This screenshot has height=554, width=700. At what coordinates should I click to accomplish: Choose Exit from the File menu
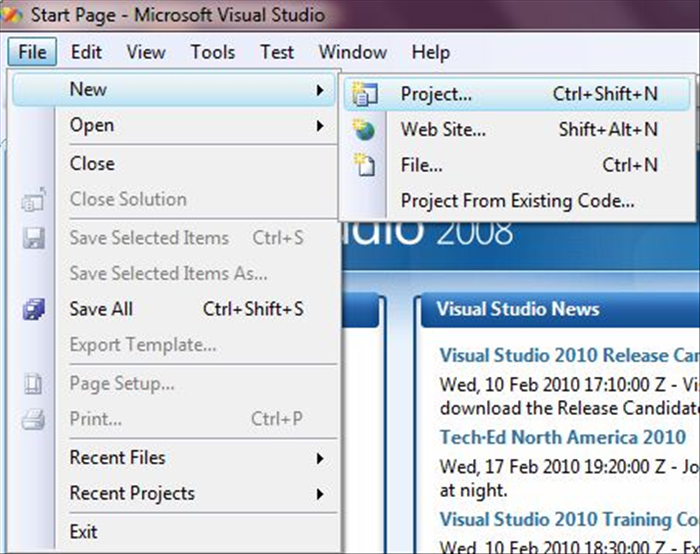[174, 532]
